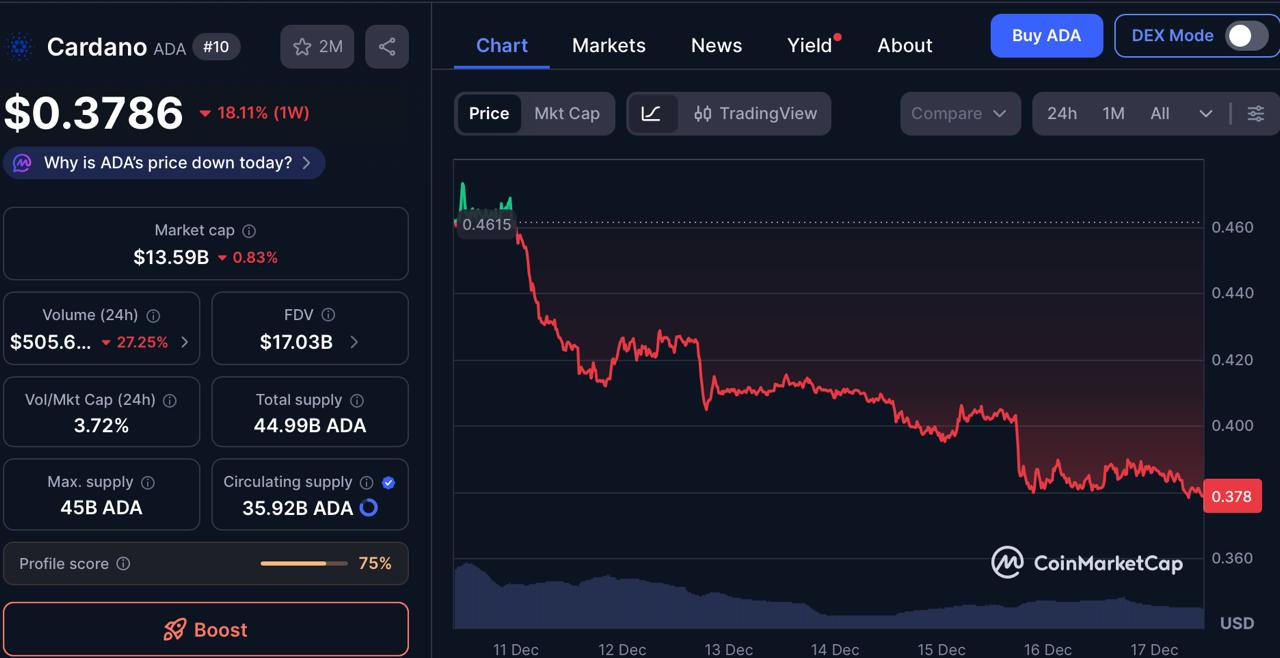
Task: Click the verified checkmark beside Circulating supply
Action: 388,482
